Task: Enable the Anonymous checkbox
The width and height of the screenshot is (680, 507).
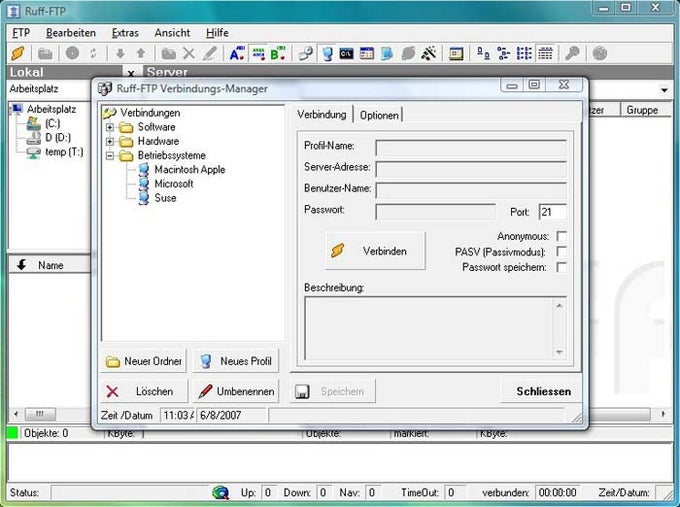Action: pyautogui.click(x=561, y=236)
